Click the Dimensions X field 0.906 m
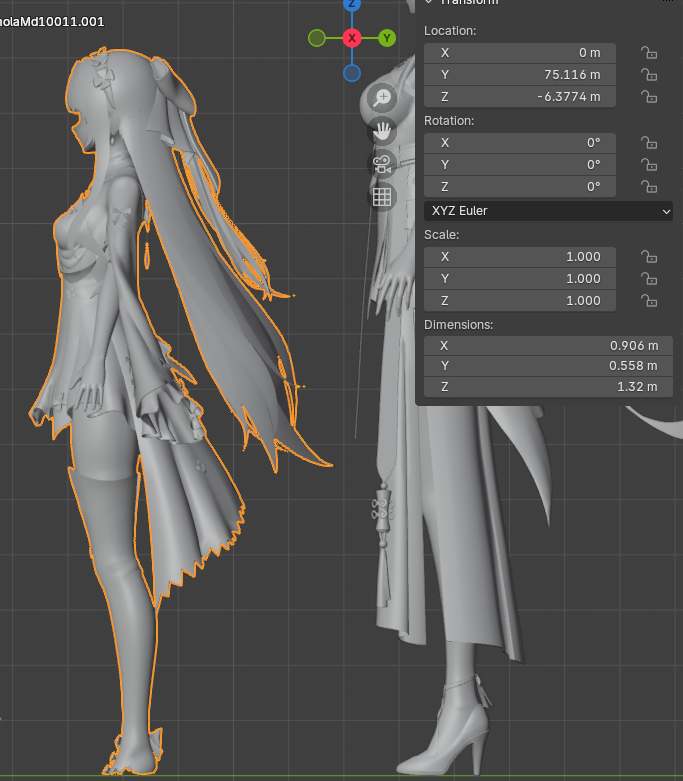The width and height of the screenshot is (683, 781). (548, 346)
